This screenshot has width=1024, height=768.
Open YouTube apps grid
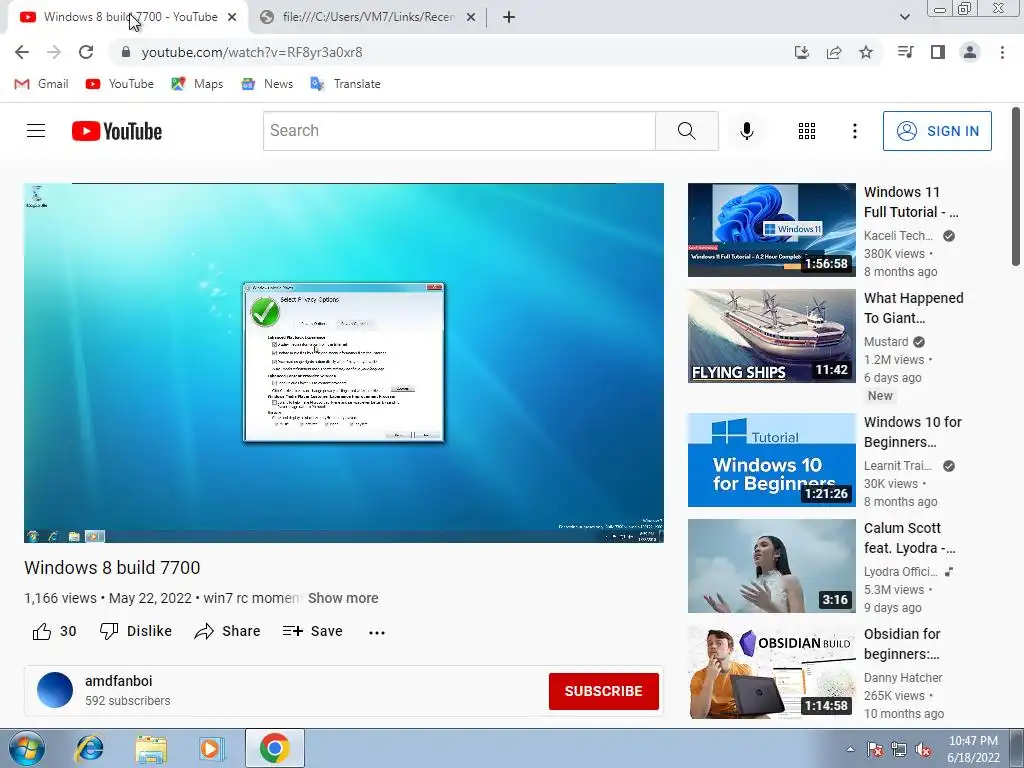(807, 131)
